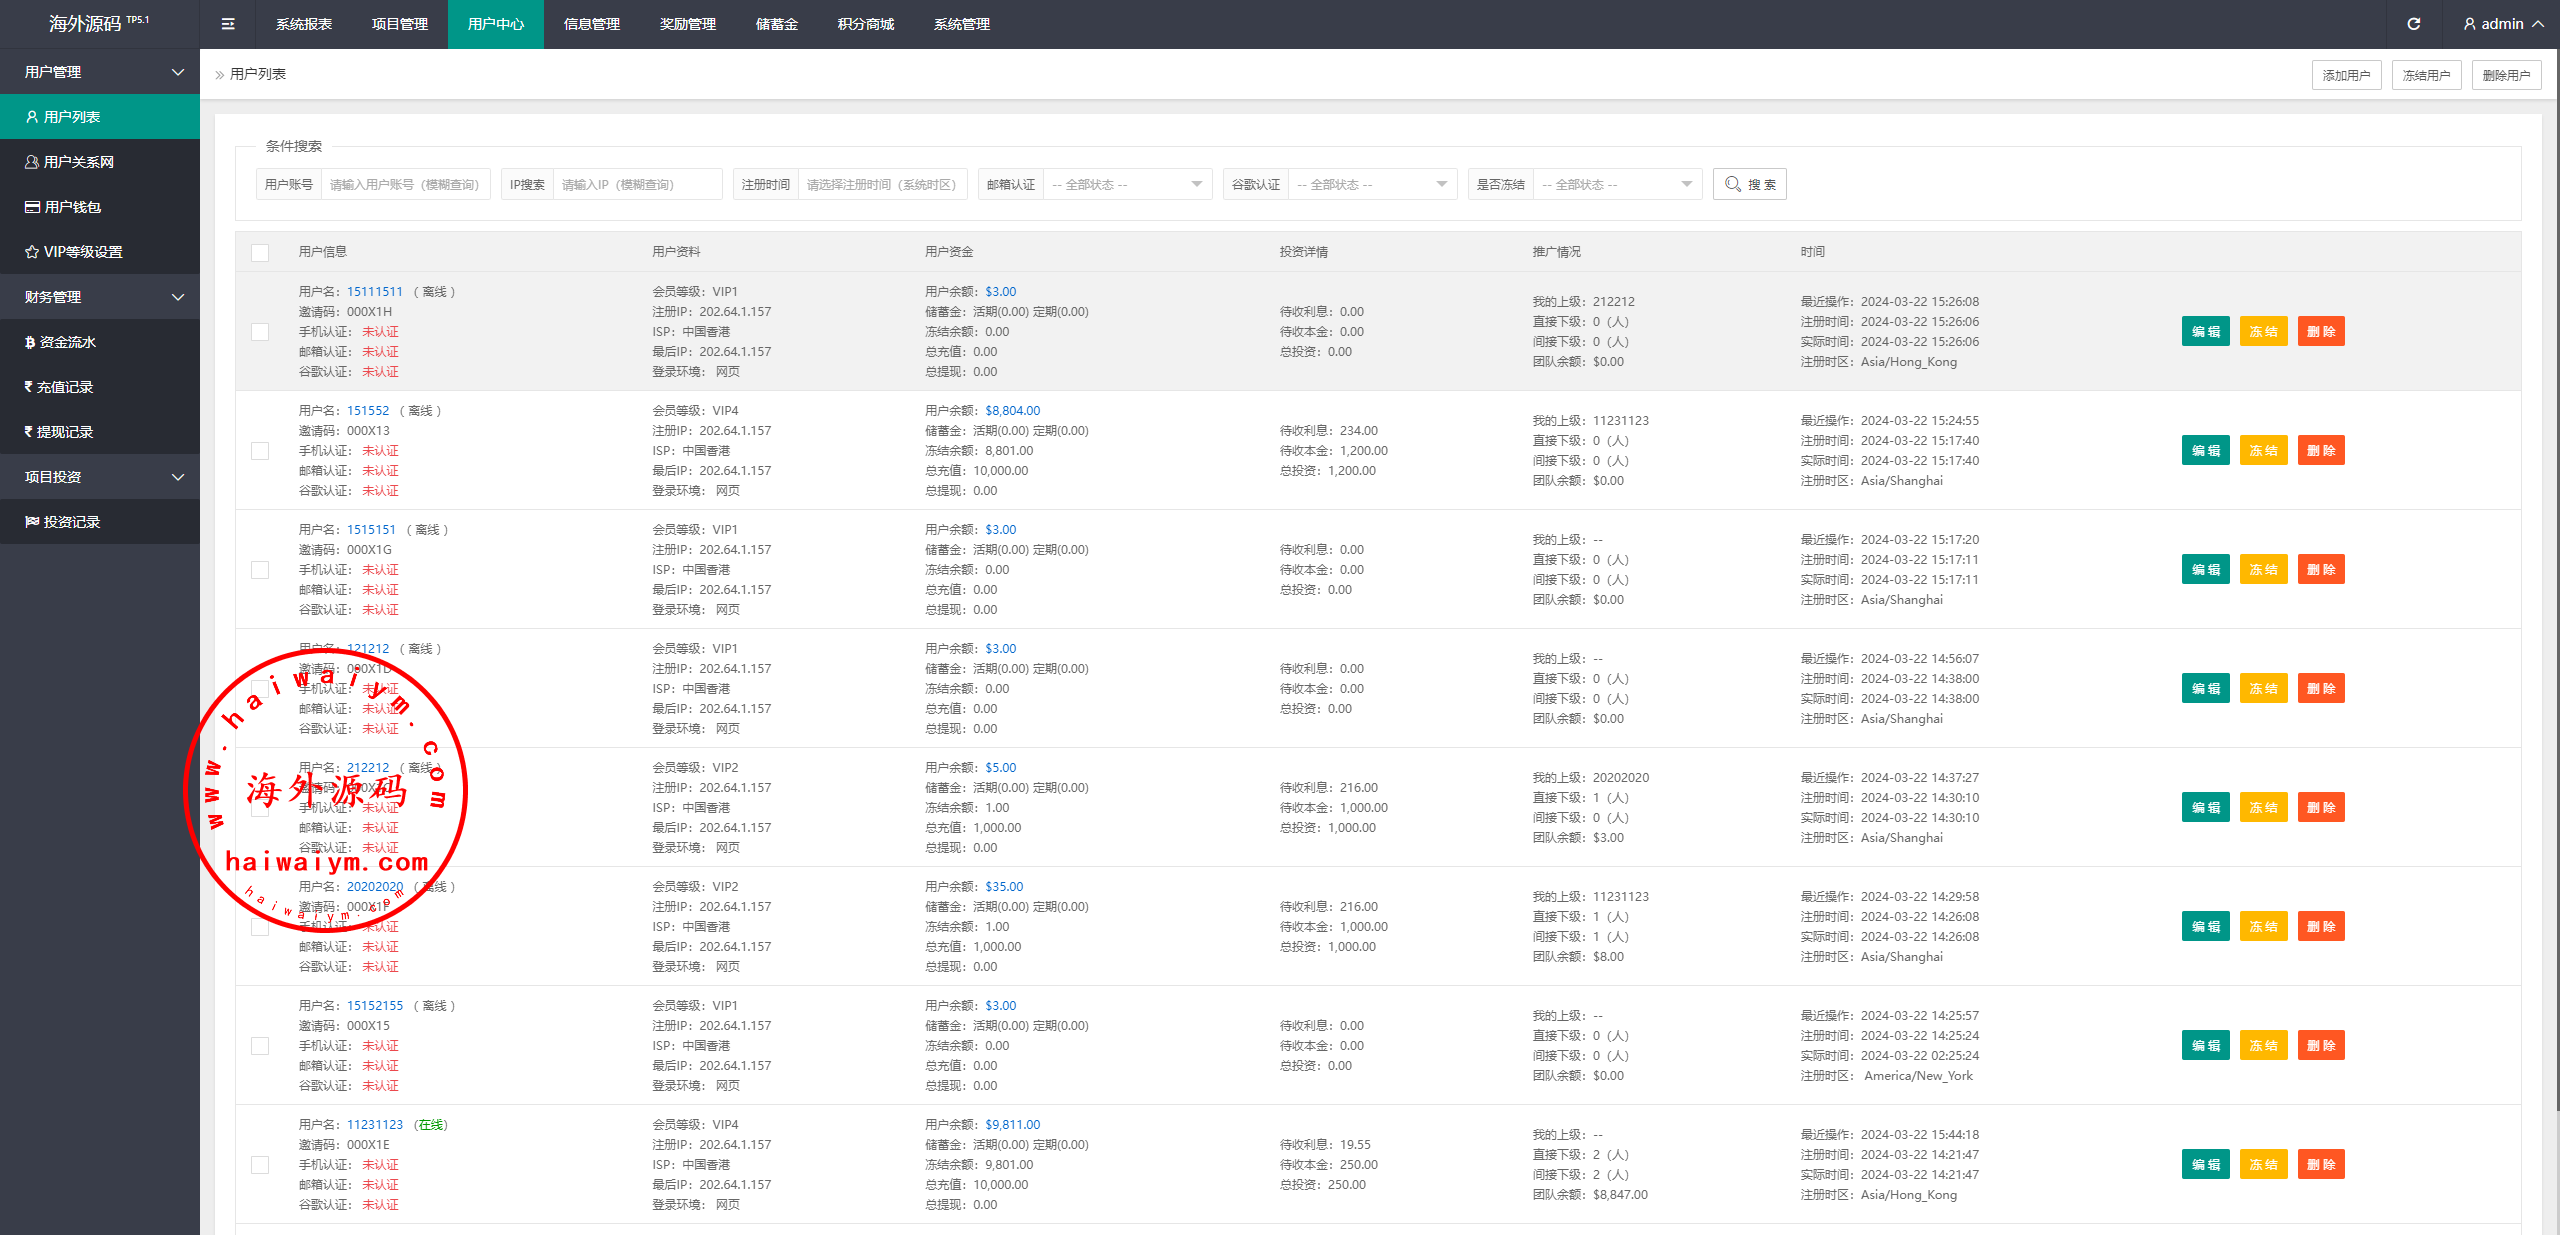Click the Add User button
Image resolution: width=2560 pixels, height=1235 pixels.
tap(2345, 75)
